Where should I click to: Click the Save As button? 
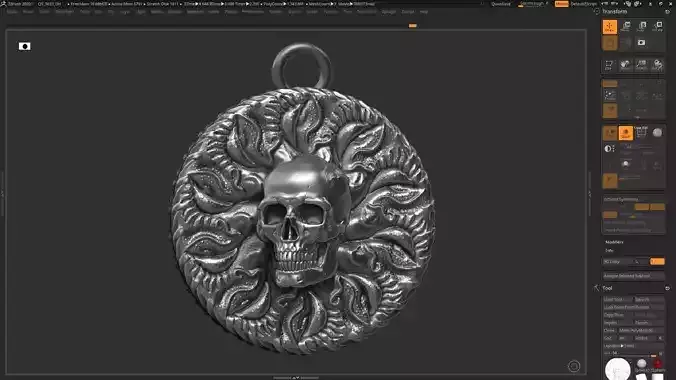[x=649, y=299]
